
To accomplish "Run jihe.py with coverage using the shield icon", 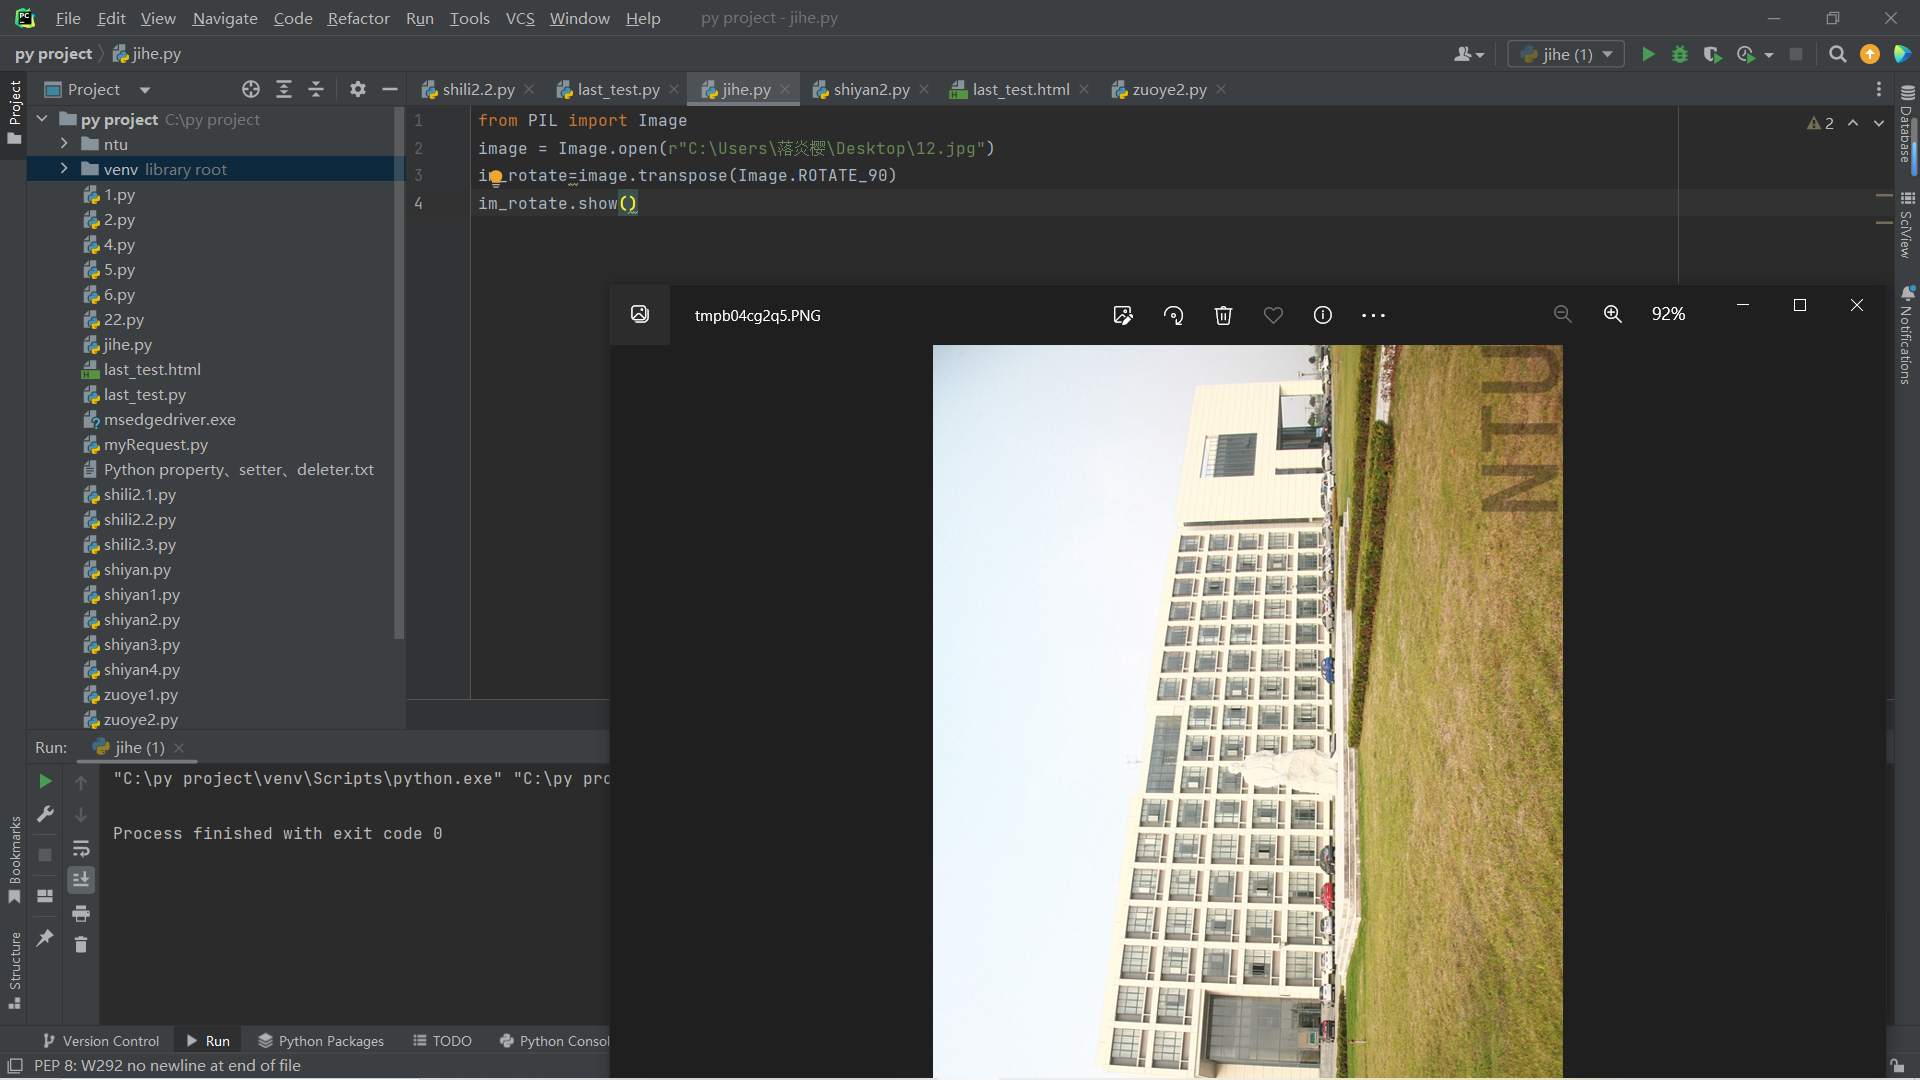I will coord(1713,54).
